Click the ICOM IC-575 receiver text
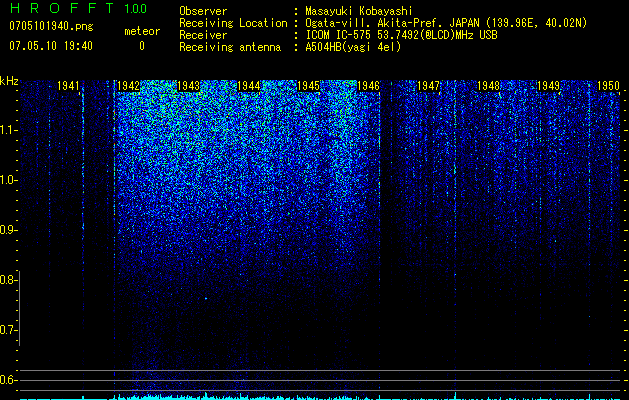 [x=401, y=35]
